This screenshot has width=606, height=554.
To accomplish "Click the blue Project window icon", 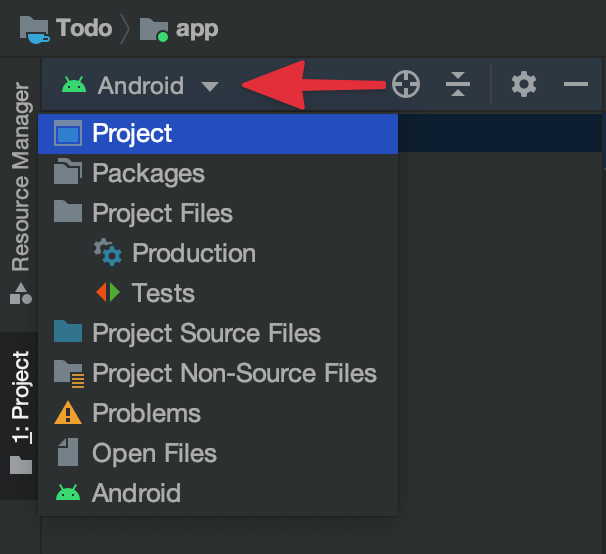I will point(68,133).
